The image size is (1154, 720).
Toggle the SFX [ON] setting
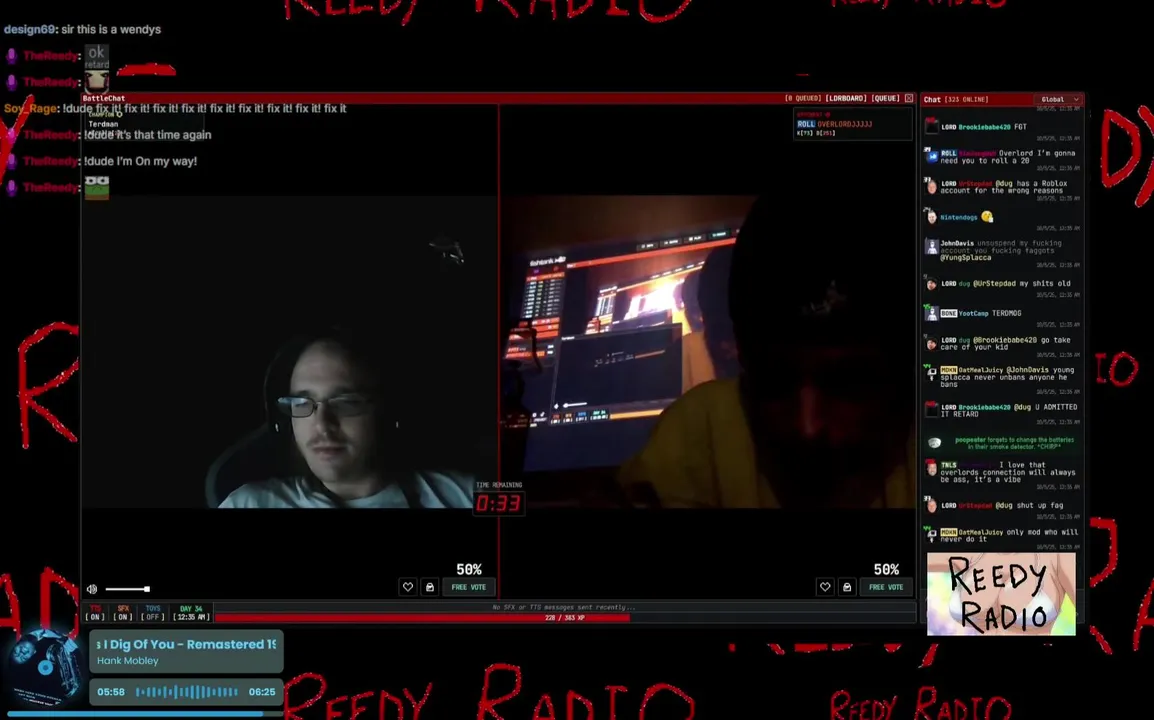pyautogui.click(x=123, y=613)
